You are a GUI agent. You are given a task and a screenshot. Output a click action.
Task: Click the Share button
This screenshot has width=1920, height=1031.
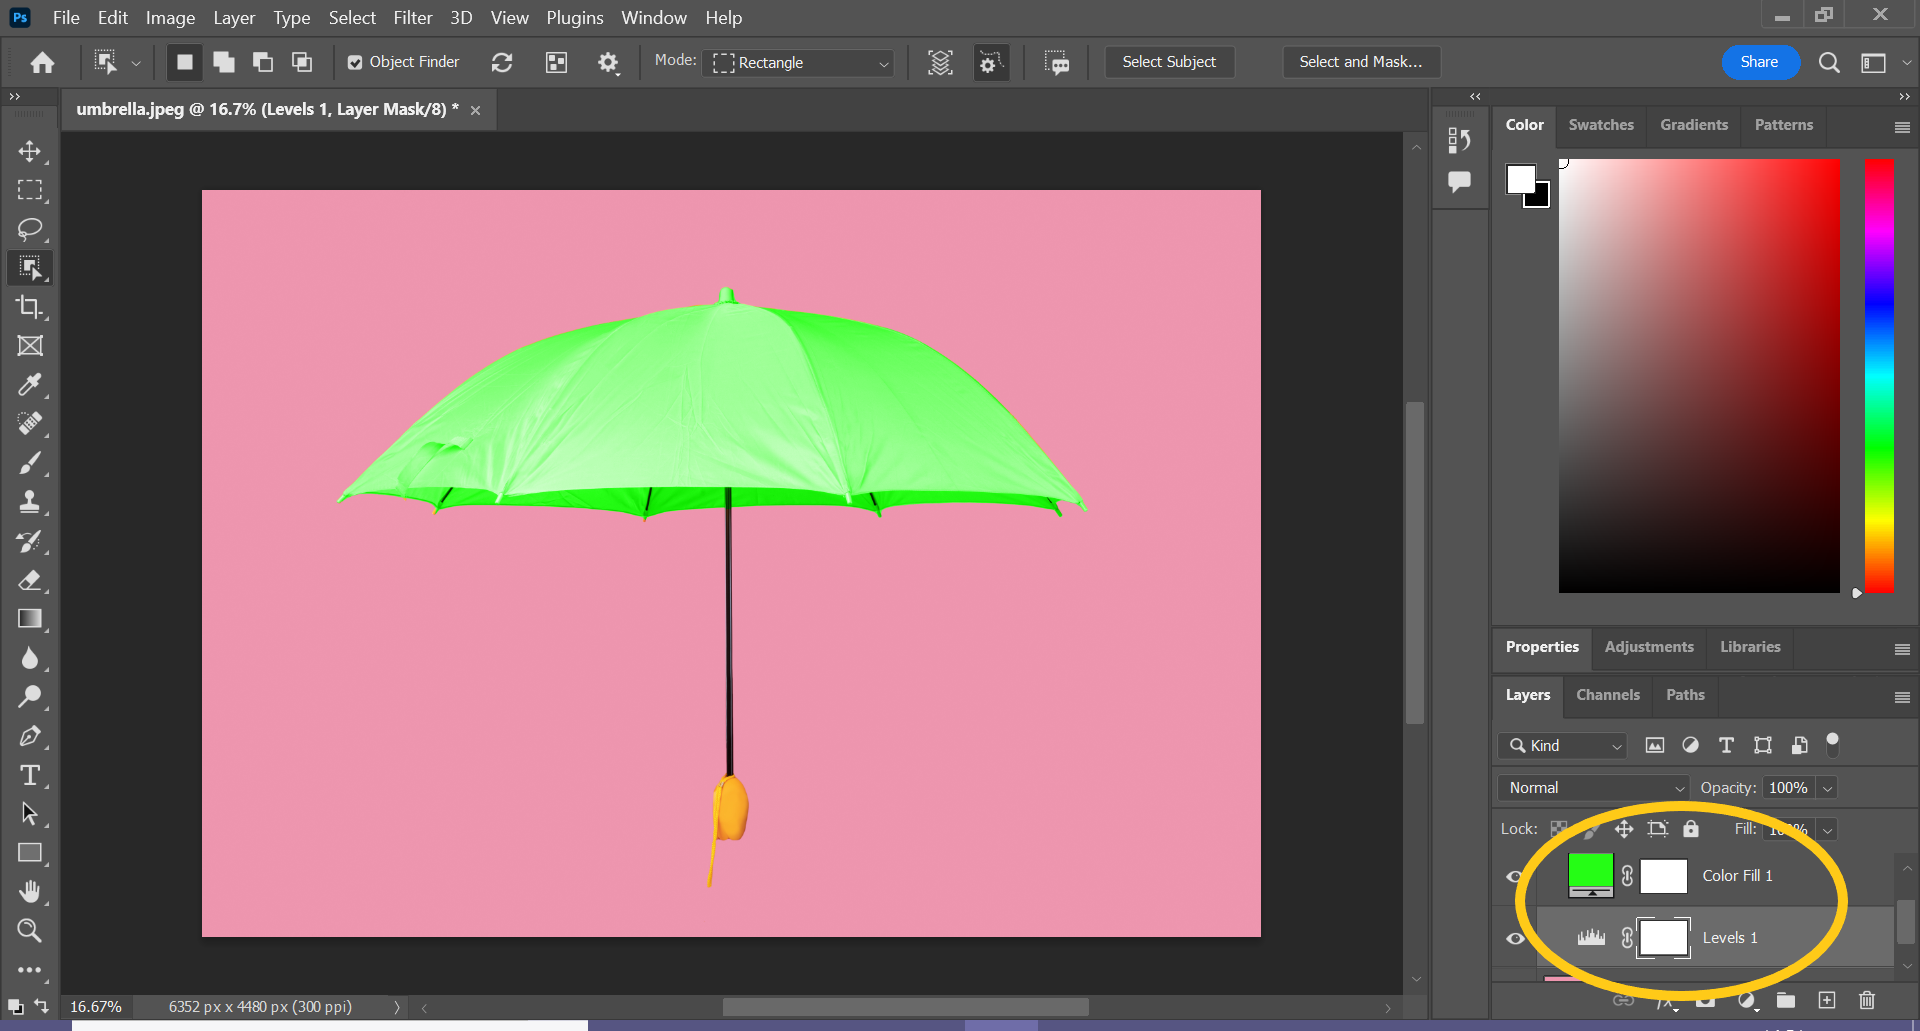coord(1759,62)
